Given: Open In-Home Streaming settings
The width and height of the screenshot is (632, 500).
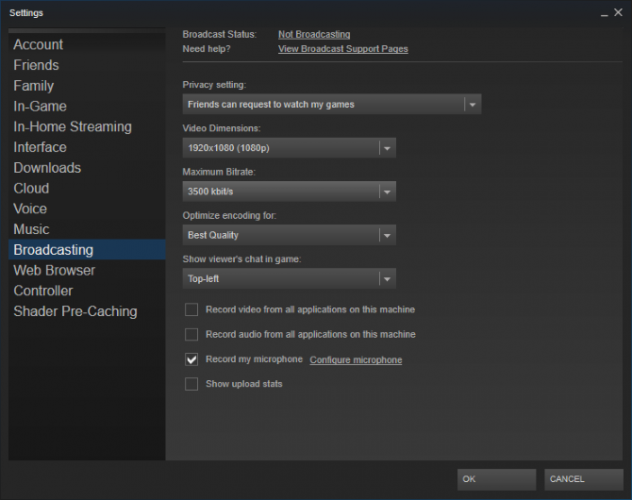Looking at the screenshot, I should [87, 127].
